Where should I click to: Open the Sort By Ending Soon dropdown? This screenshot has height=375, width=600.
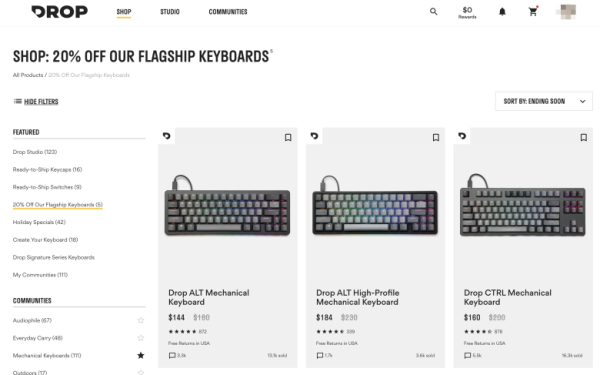coord(544,101)
